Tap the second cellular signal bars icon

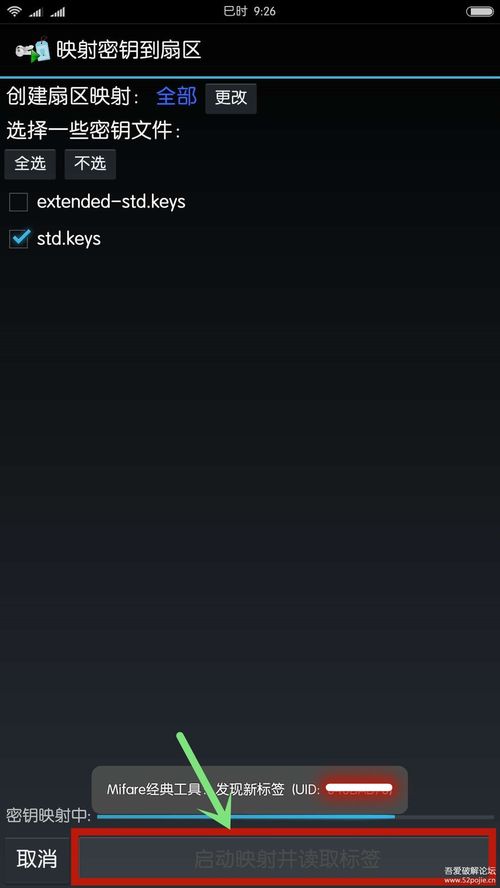(57, 12)
